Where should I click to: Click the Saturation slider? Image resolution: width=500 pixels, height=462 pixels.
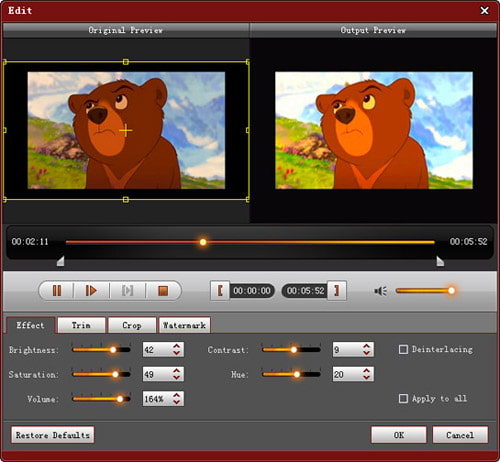click(101, 374)
